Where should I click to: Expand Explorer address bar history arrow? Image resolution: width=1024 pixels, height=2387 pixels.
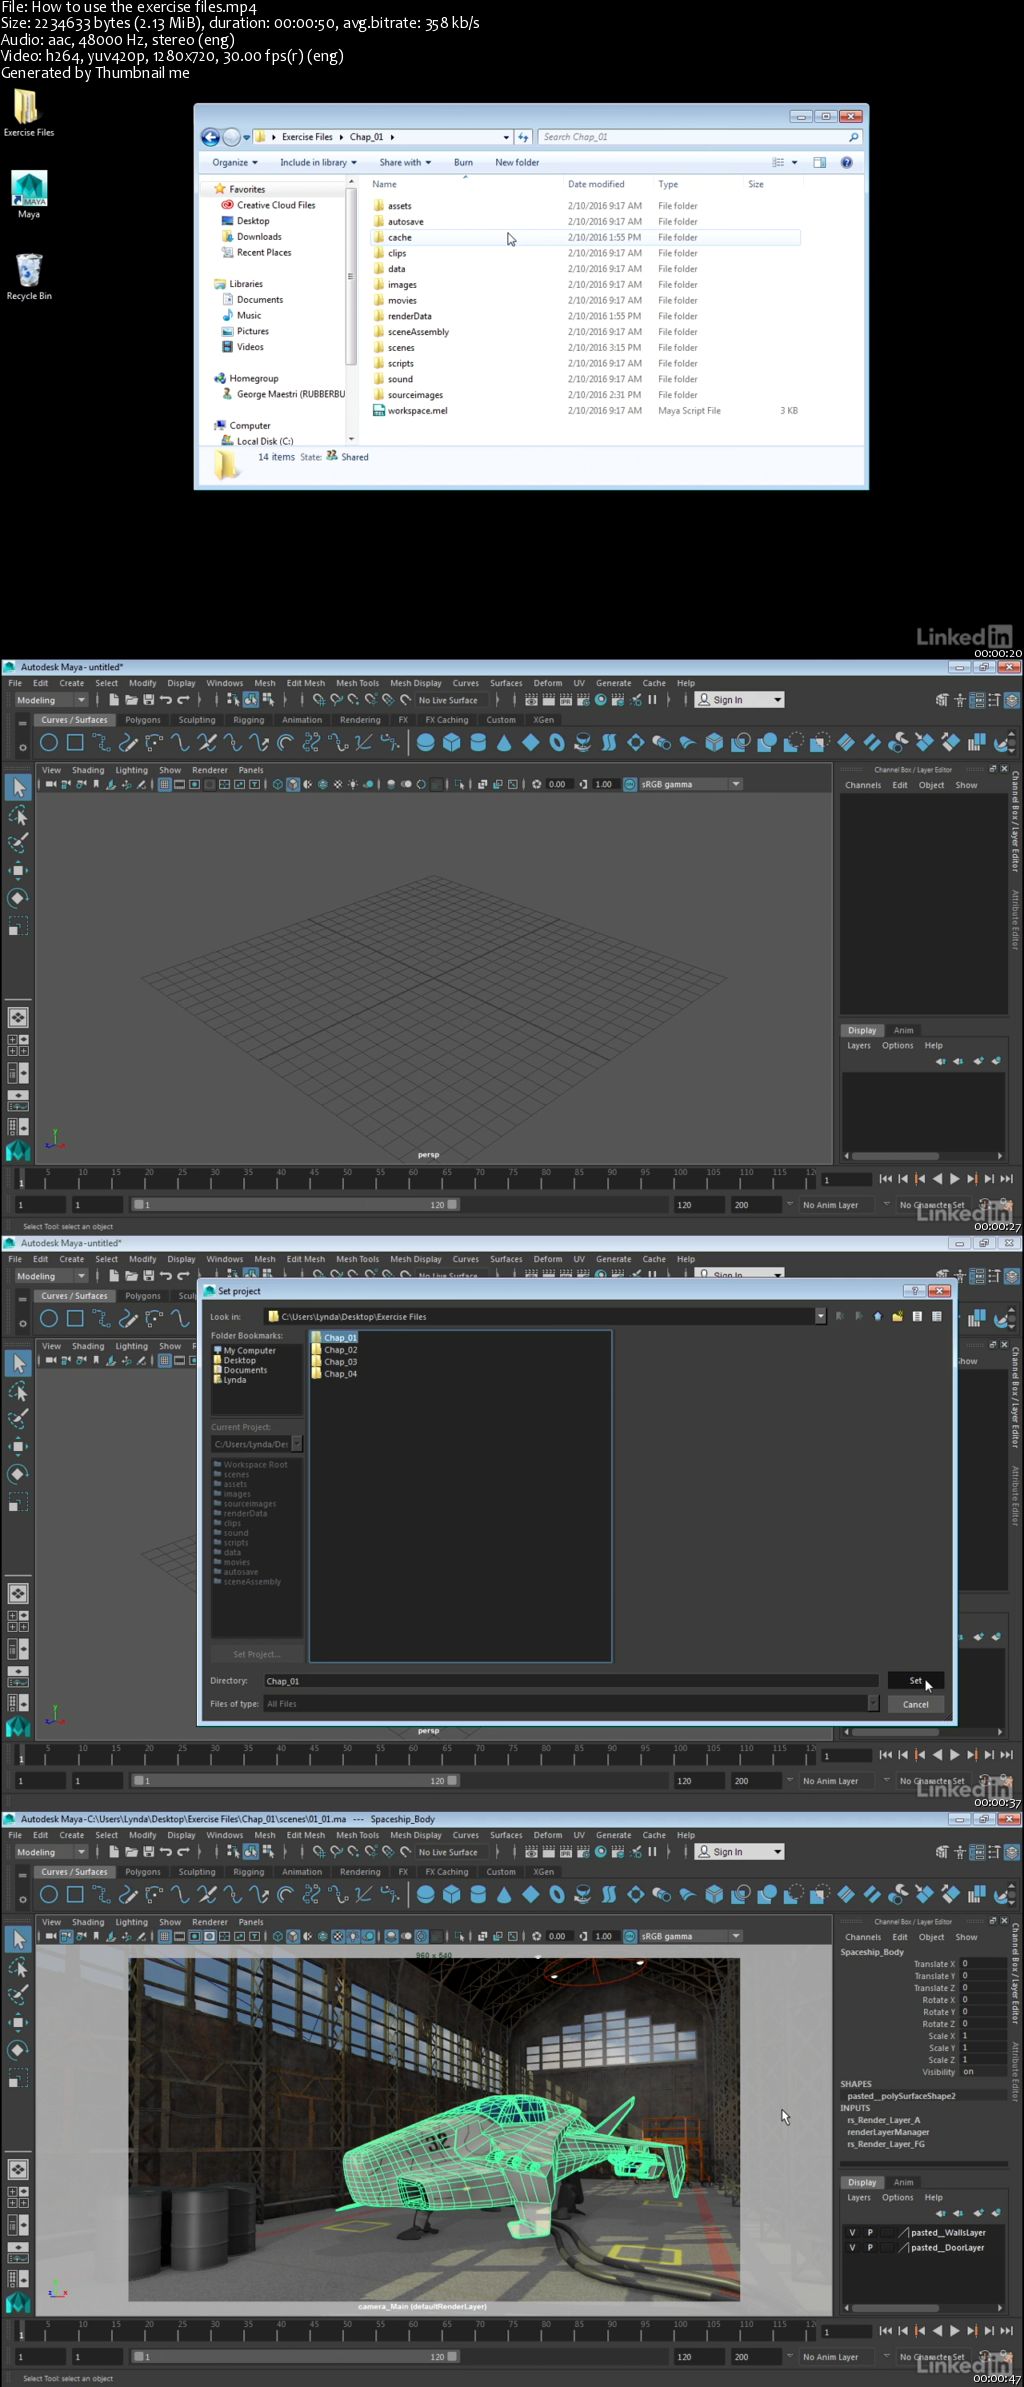506,137
